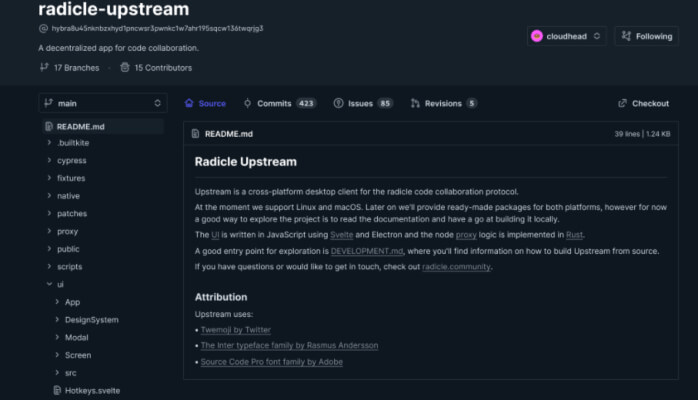
Task: Click the cypress folder name
Action: coord(72,160)
